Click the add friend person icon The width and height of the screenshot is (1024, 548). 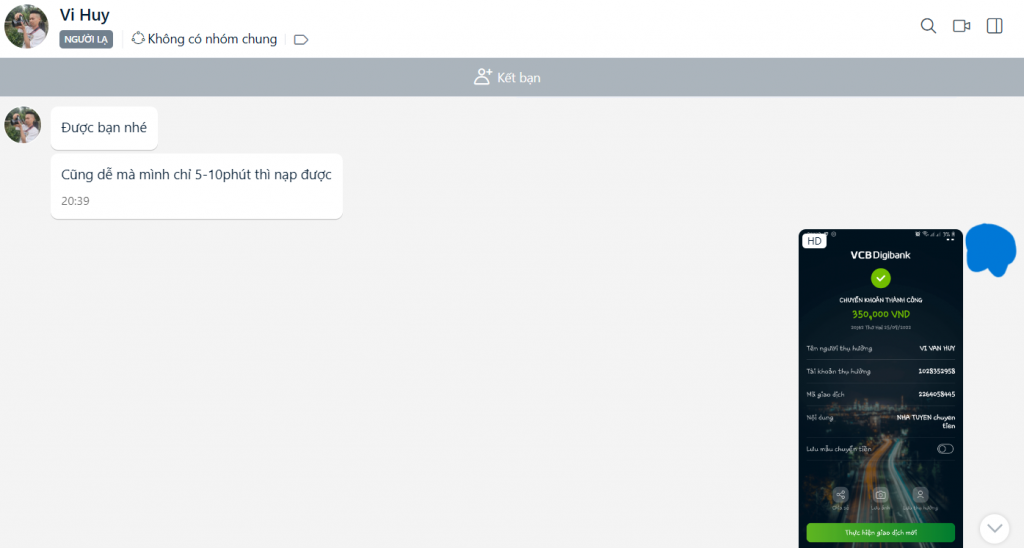tap(483, 77)
